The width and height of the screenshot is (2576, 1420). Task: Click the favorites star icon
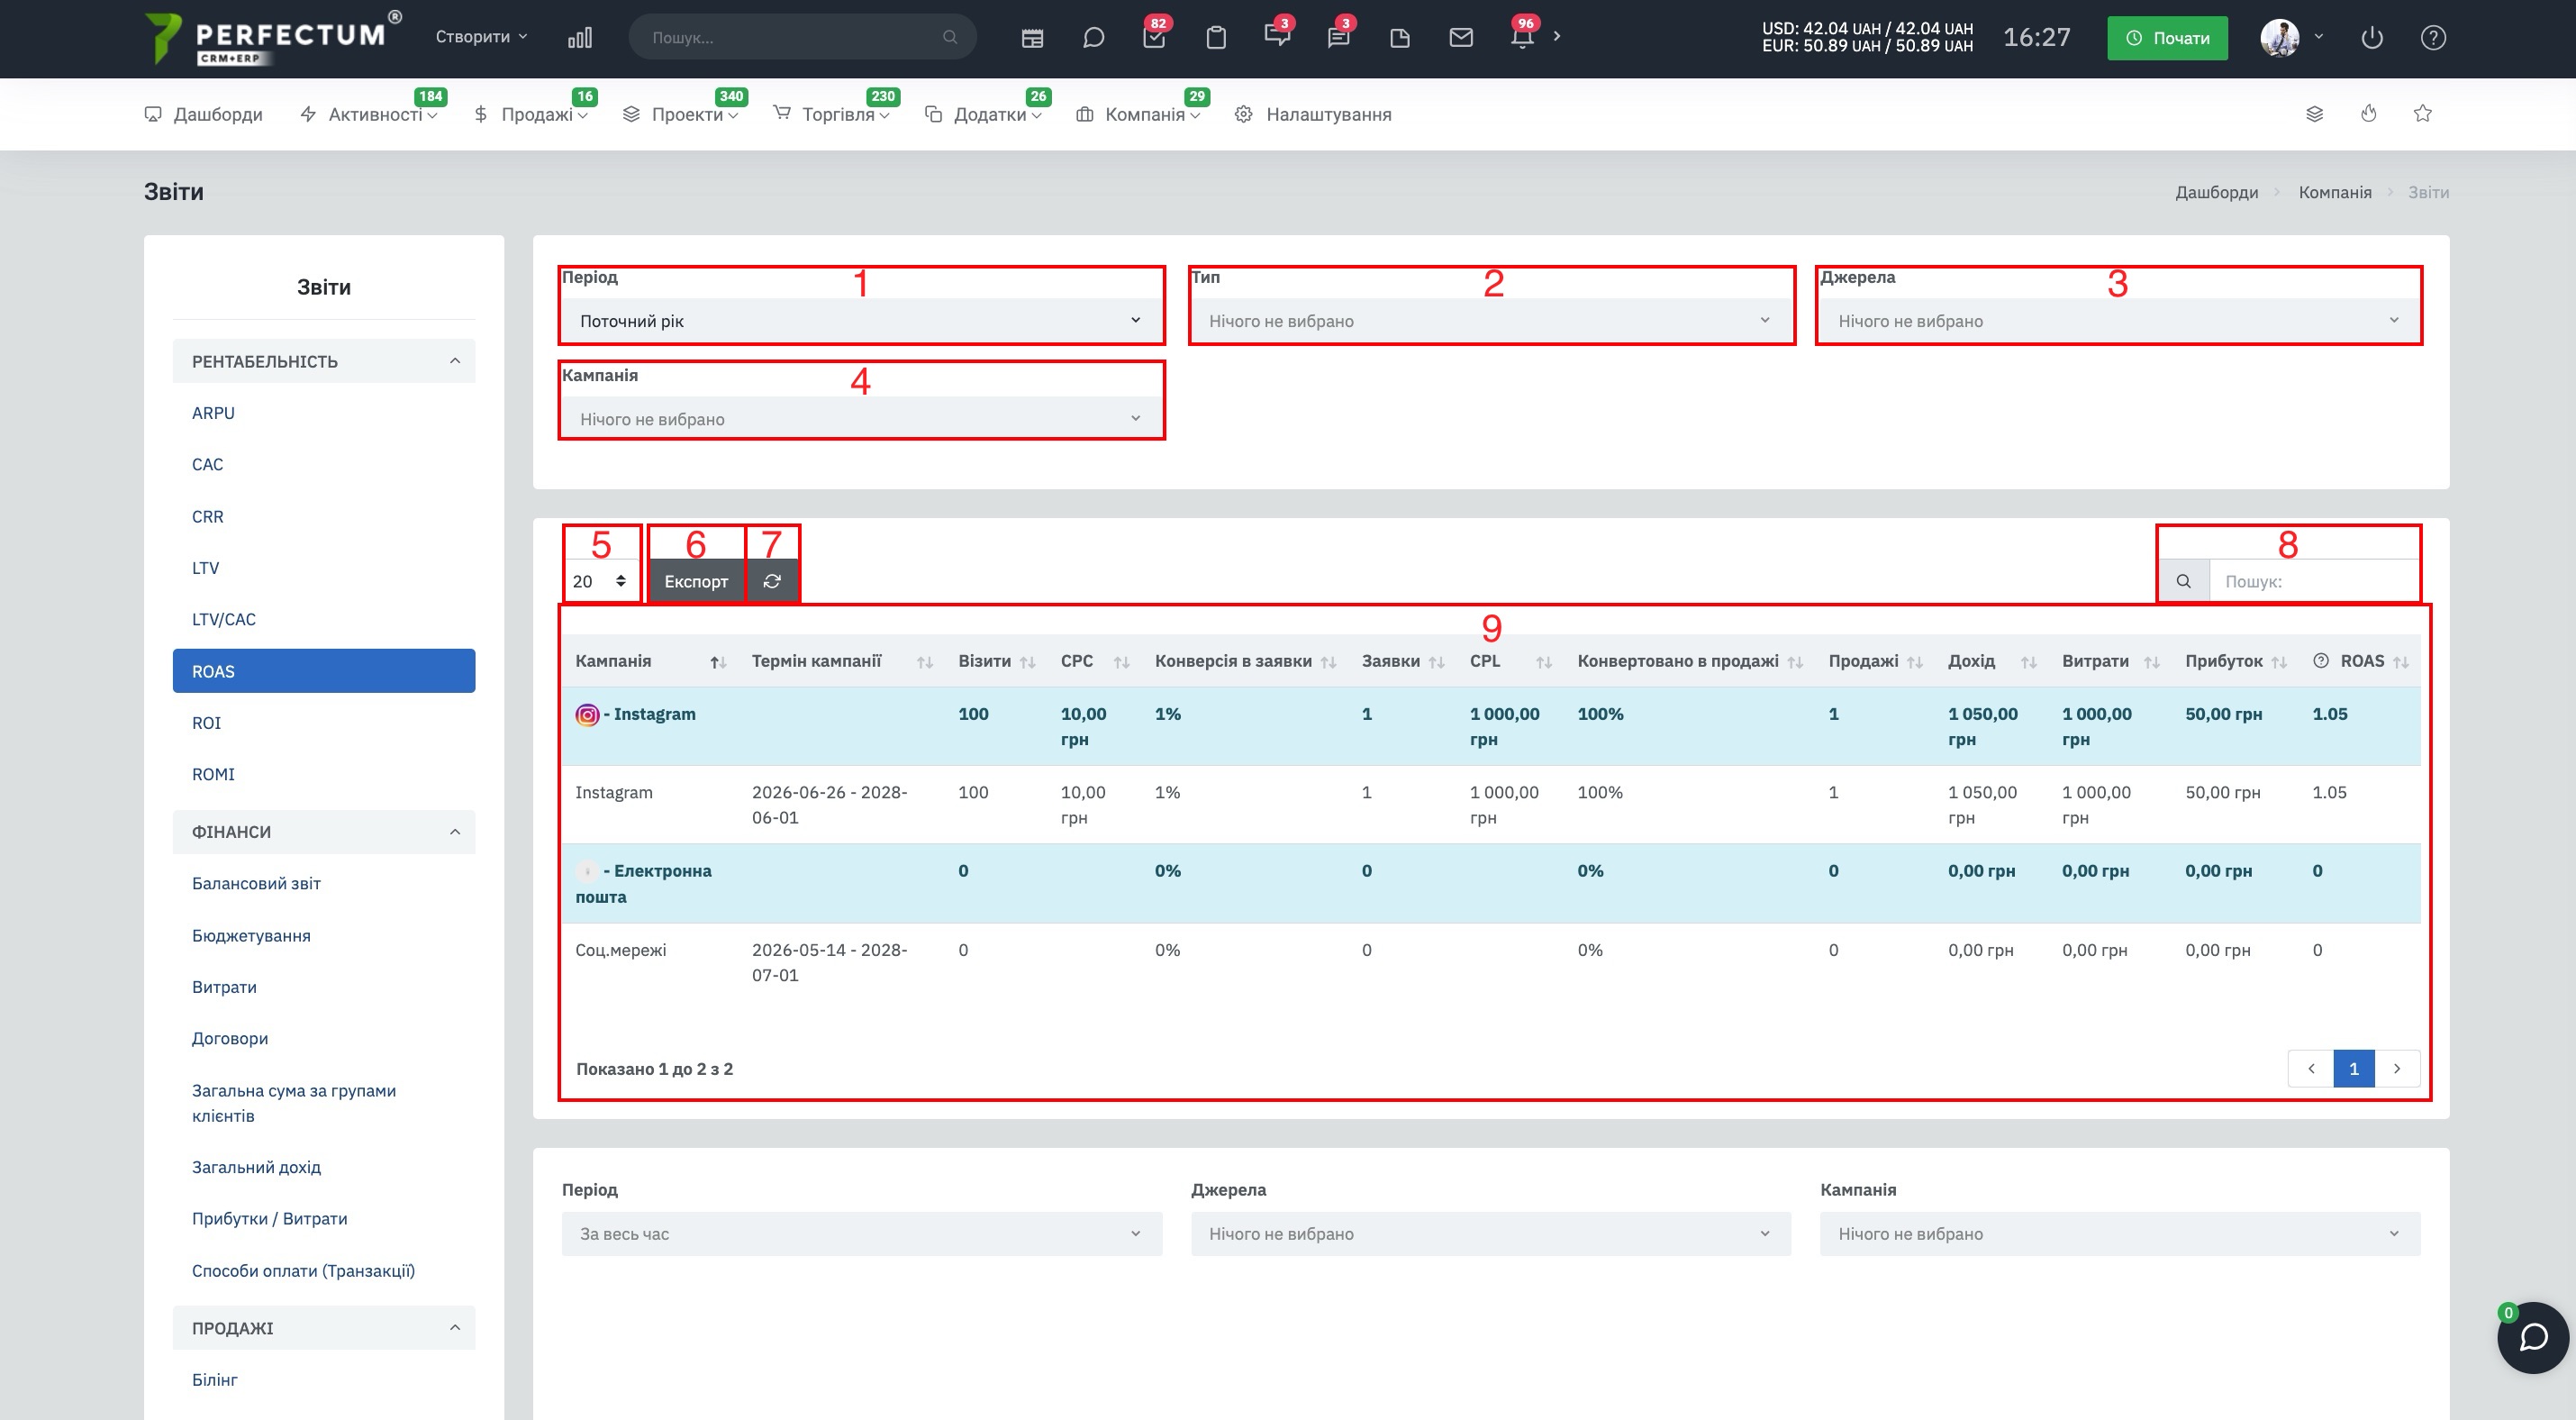tap(2422, 114)
